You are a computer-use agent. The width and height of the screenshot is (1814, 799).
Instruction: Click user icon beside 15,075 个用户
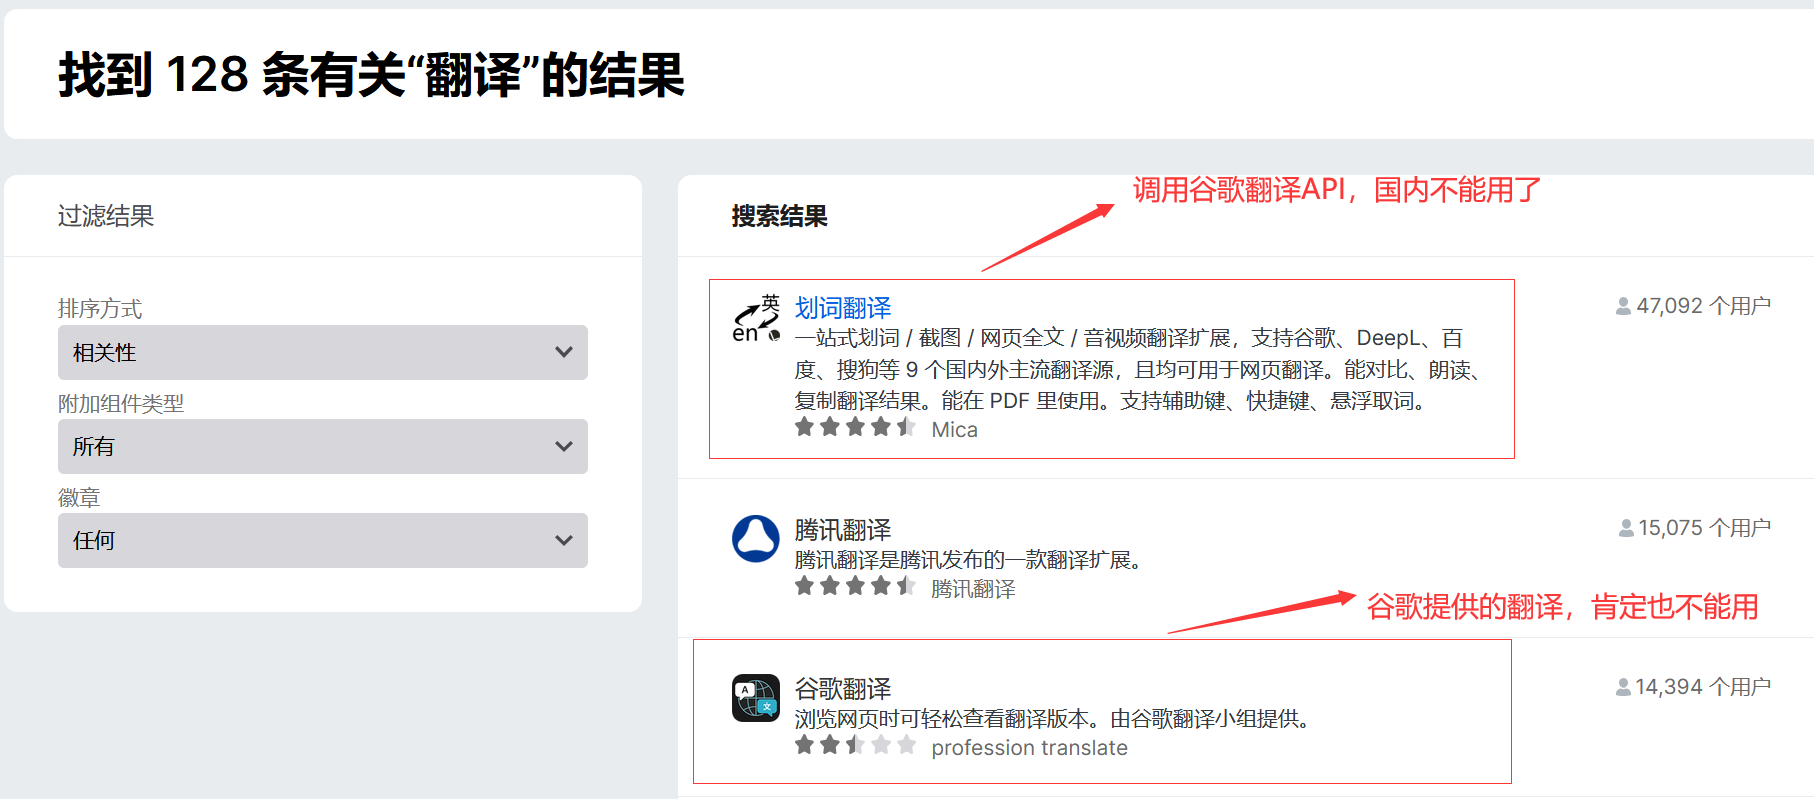[1626, 528]
